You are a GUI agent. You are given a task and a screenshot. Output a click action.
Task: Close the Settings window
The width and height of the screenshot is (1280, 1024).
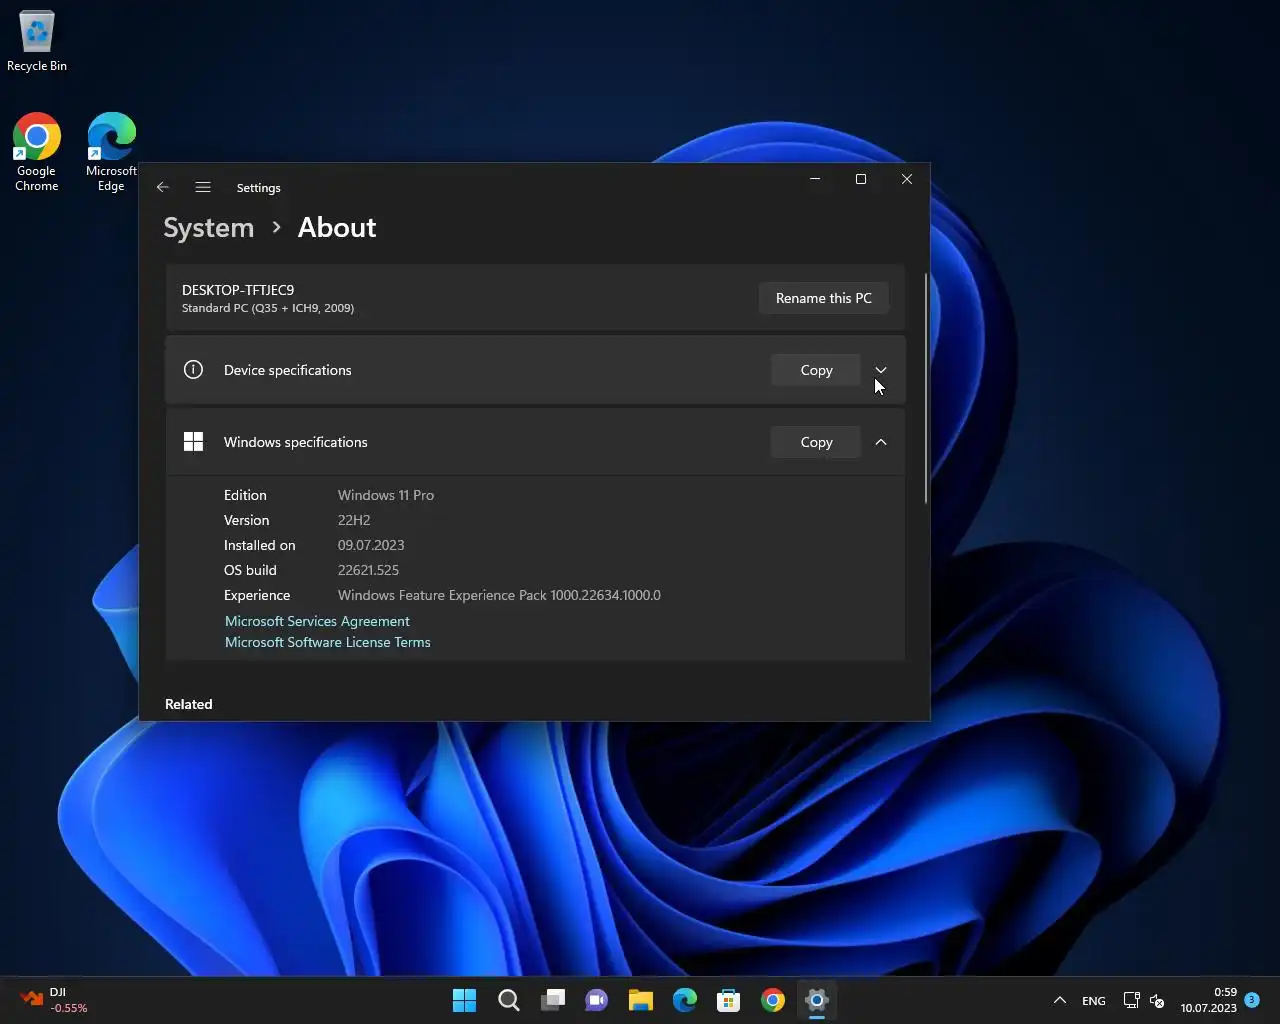pos(907,179)
